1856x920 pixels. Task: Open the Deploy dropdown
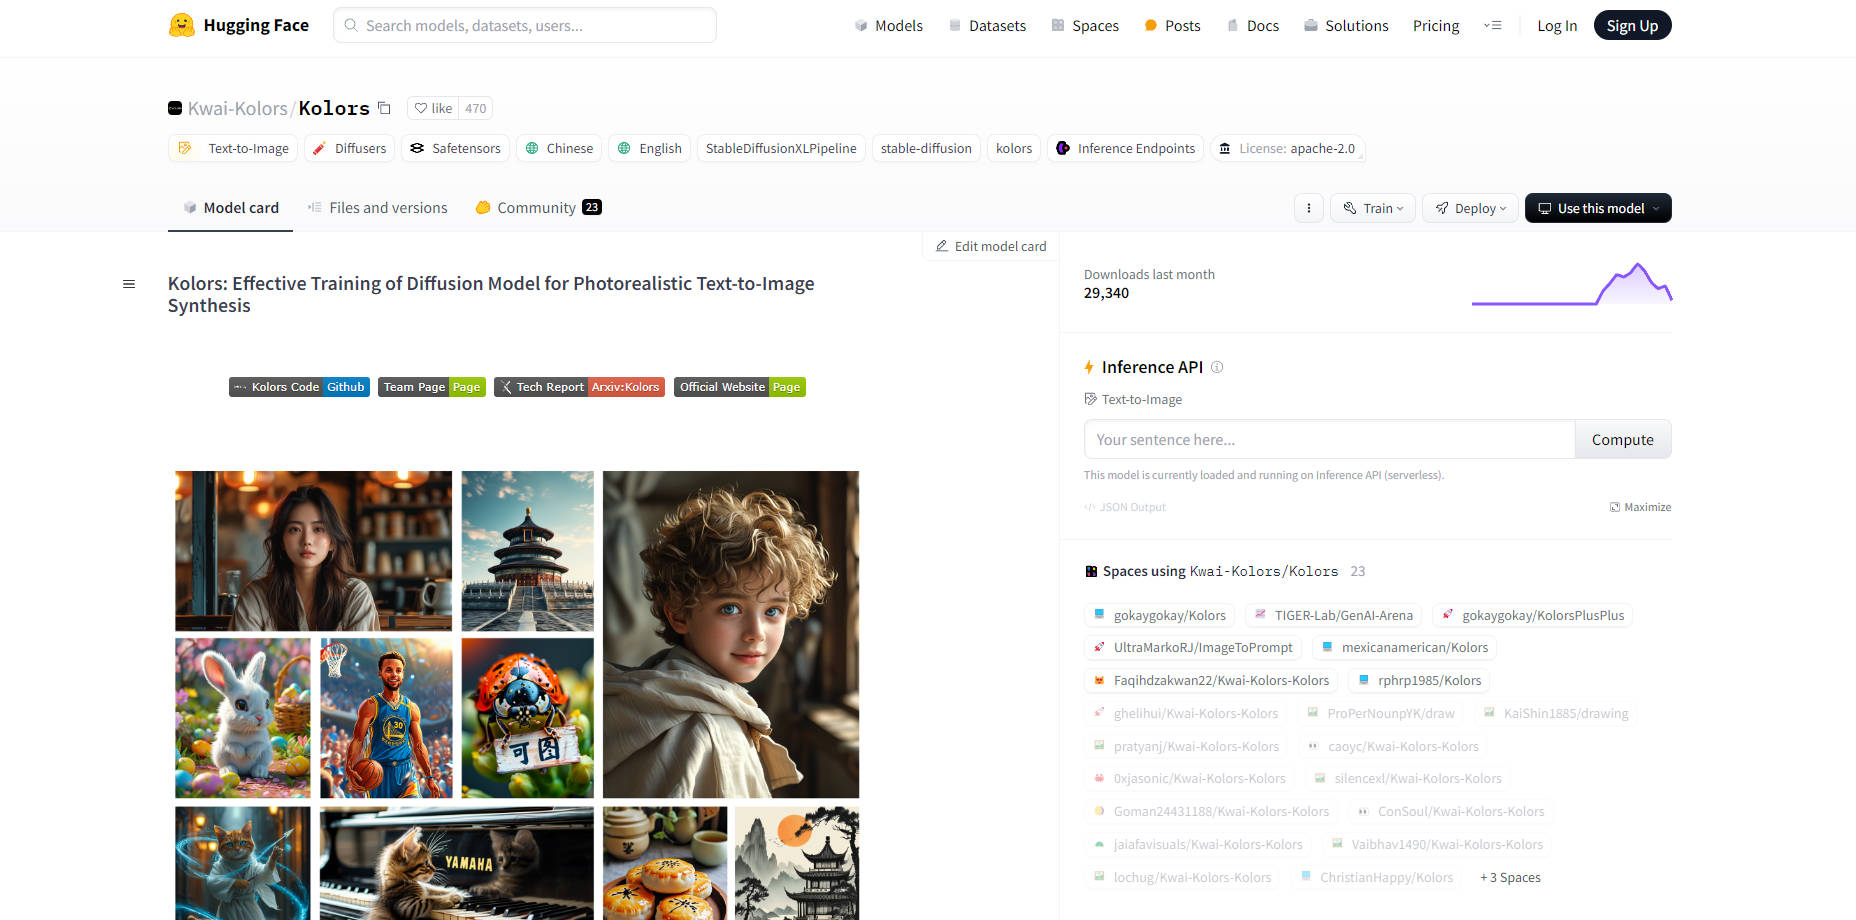[1469, 208]
